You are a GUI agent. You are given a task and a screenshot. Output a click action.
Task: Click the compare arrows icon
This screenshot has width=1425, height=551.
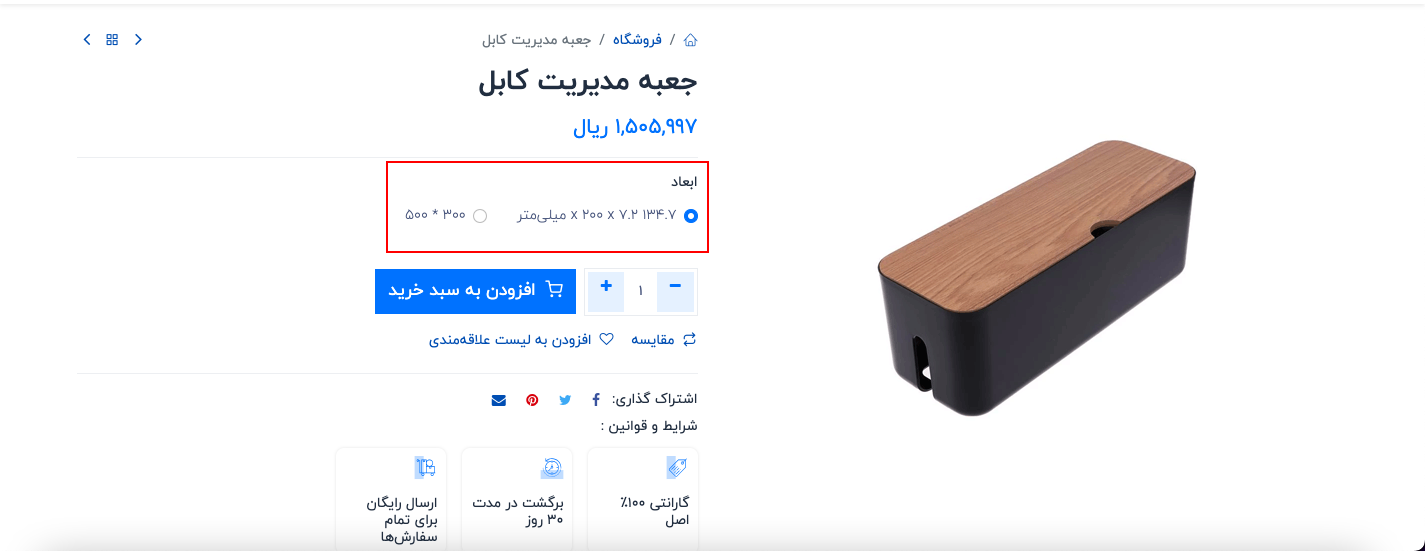690,340
